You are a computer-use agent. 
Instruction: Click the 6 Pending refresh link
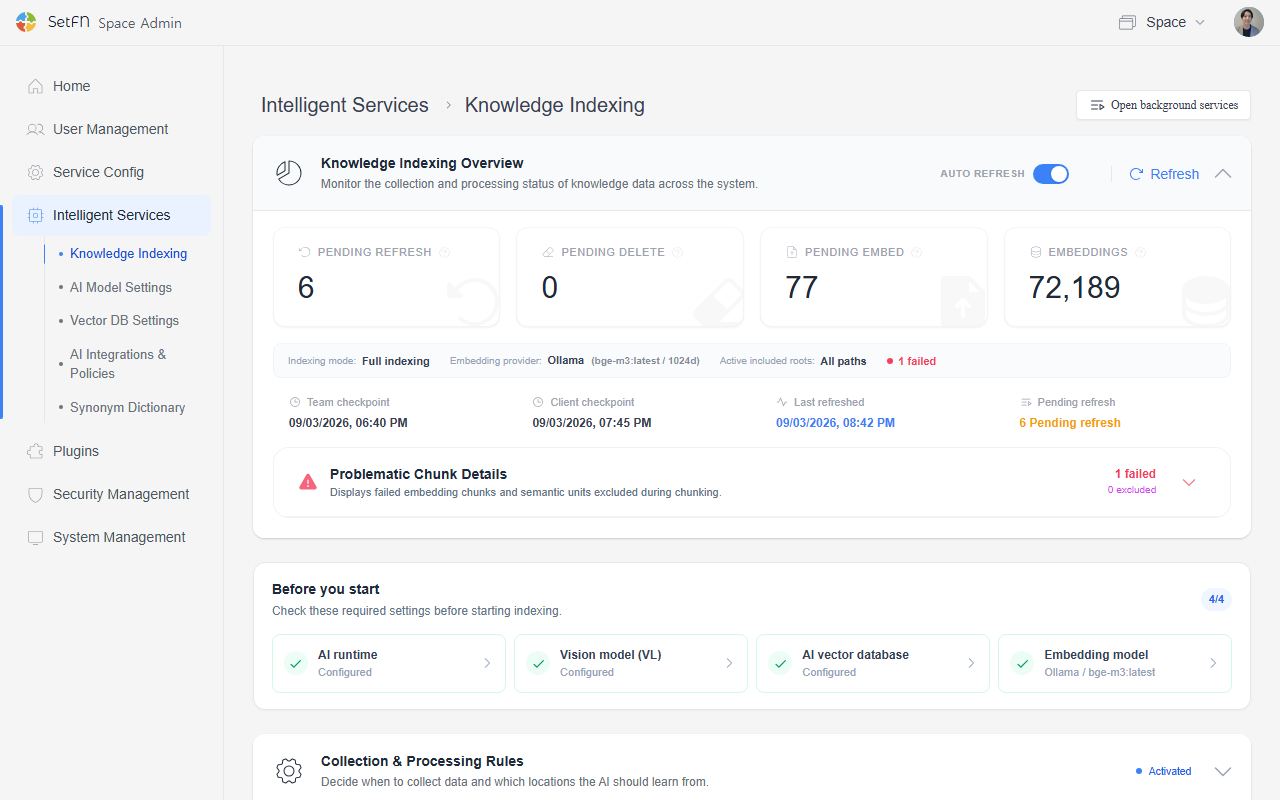[x=1070, y=423]
